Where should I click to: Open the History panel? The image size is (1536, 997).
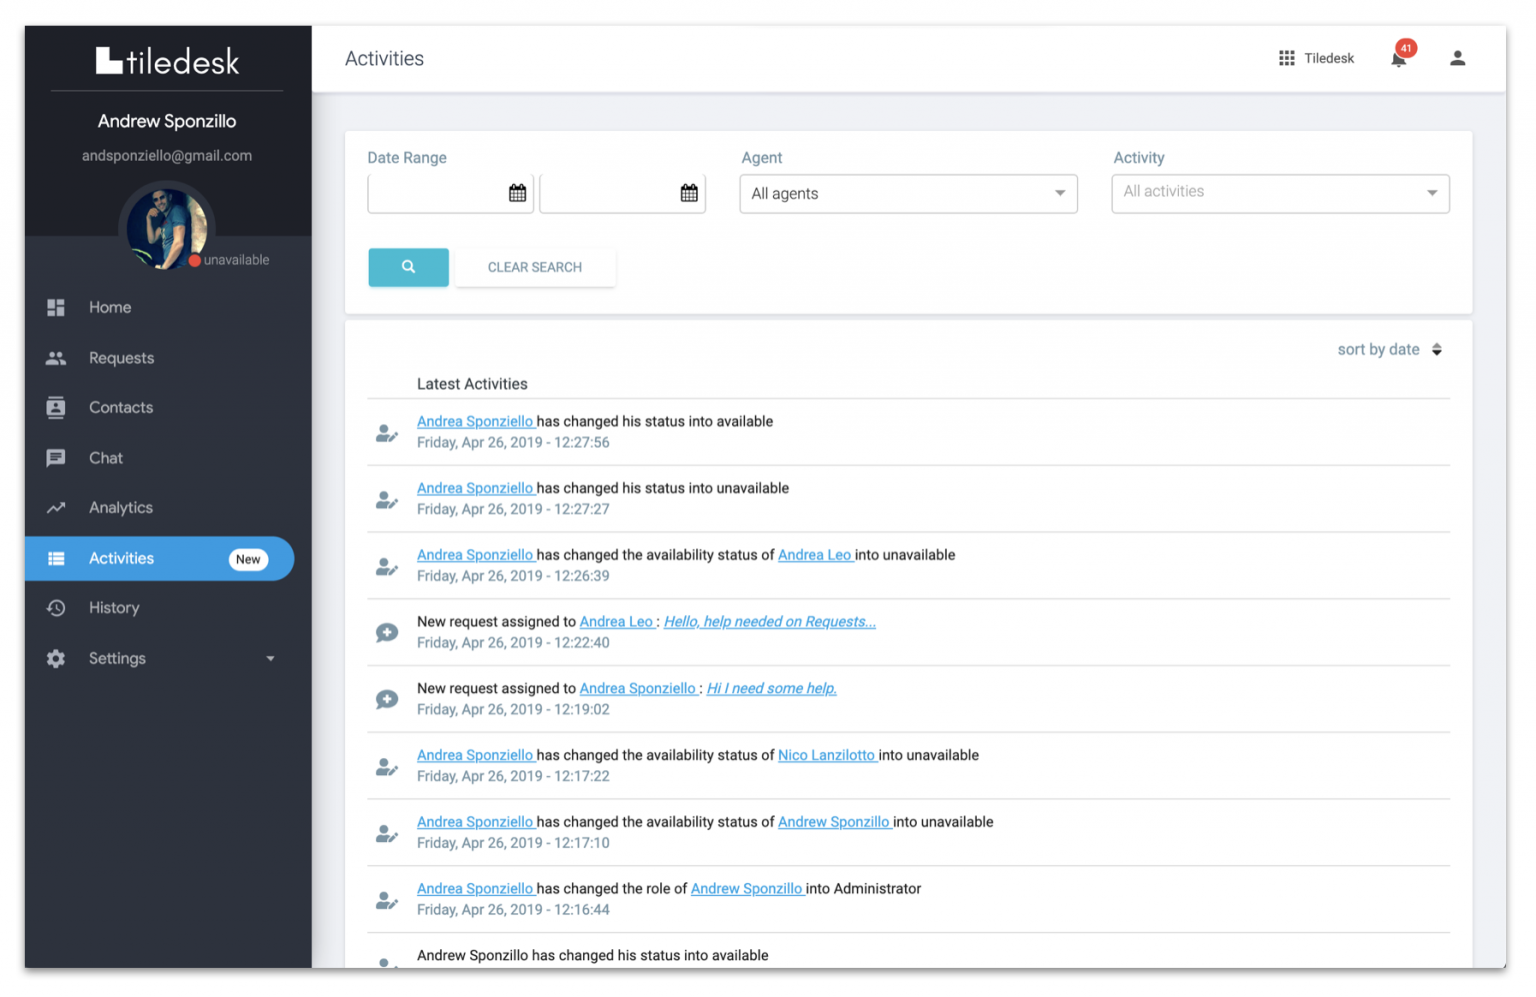tap(113, 607)
